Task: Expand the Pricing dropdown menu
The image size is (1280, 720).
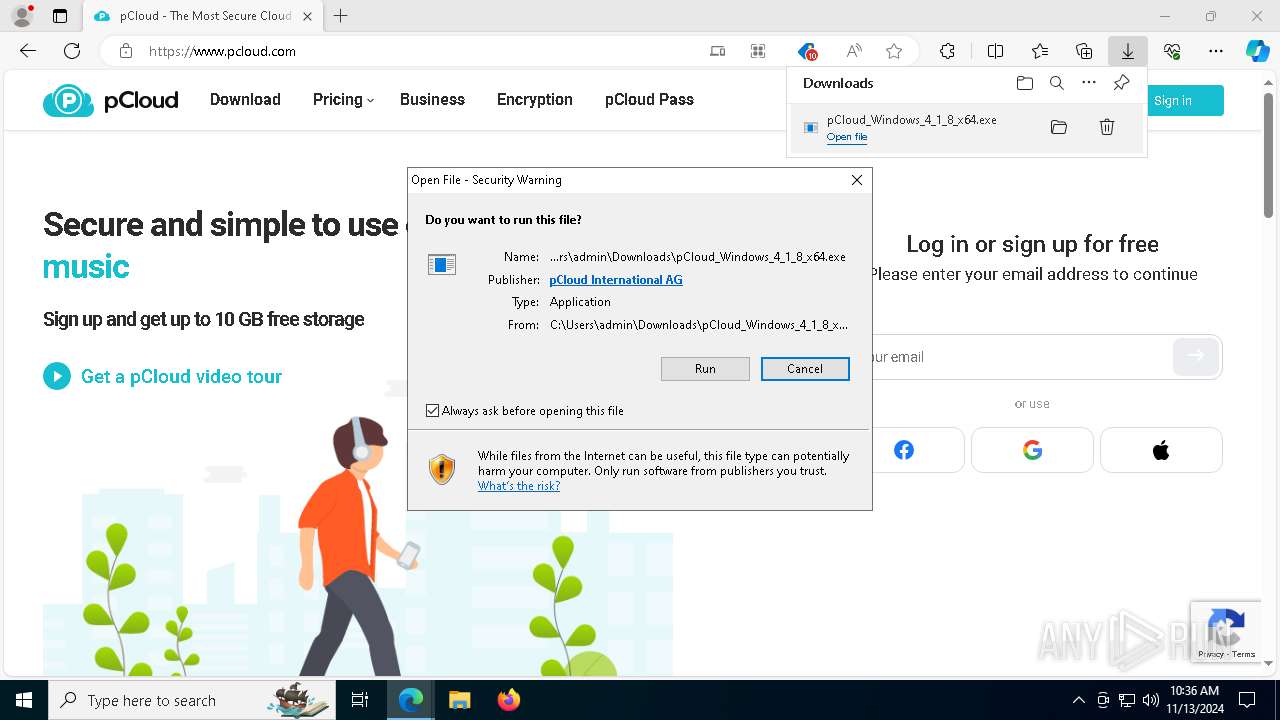Action: tap(343, 99)
